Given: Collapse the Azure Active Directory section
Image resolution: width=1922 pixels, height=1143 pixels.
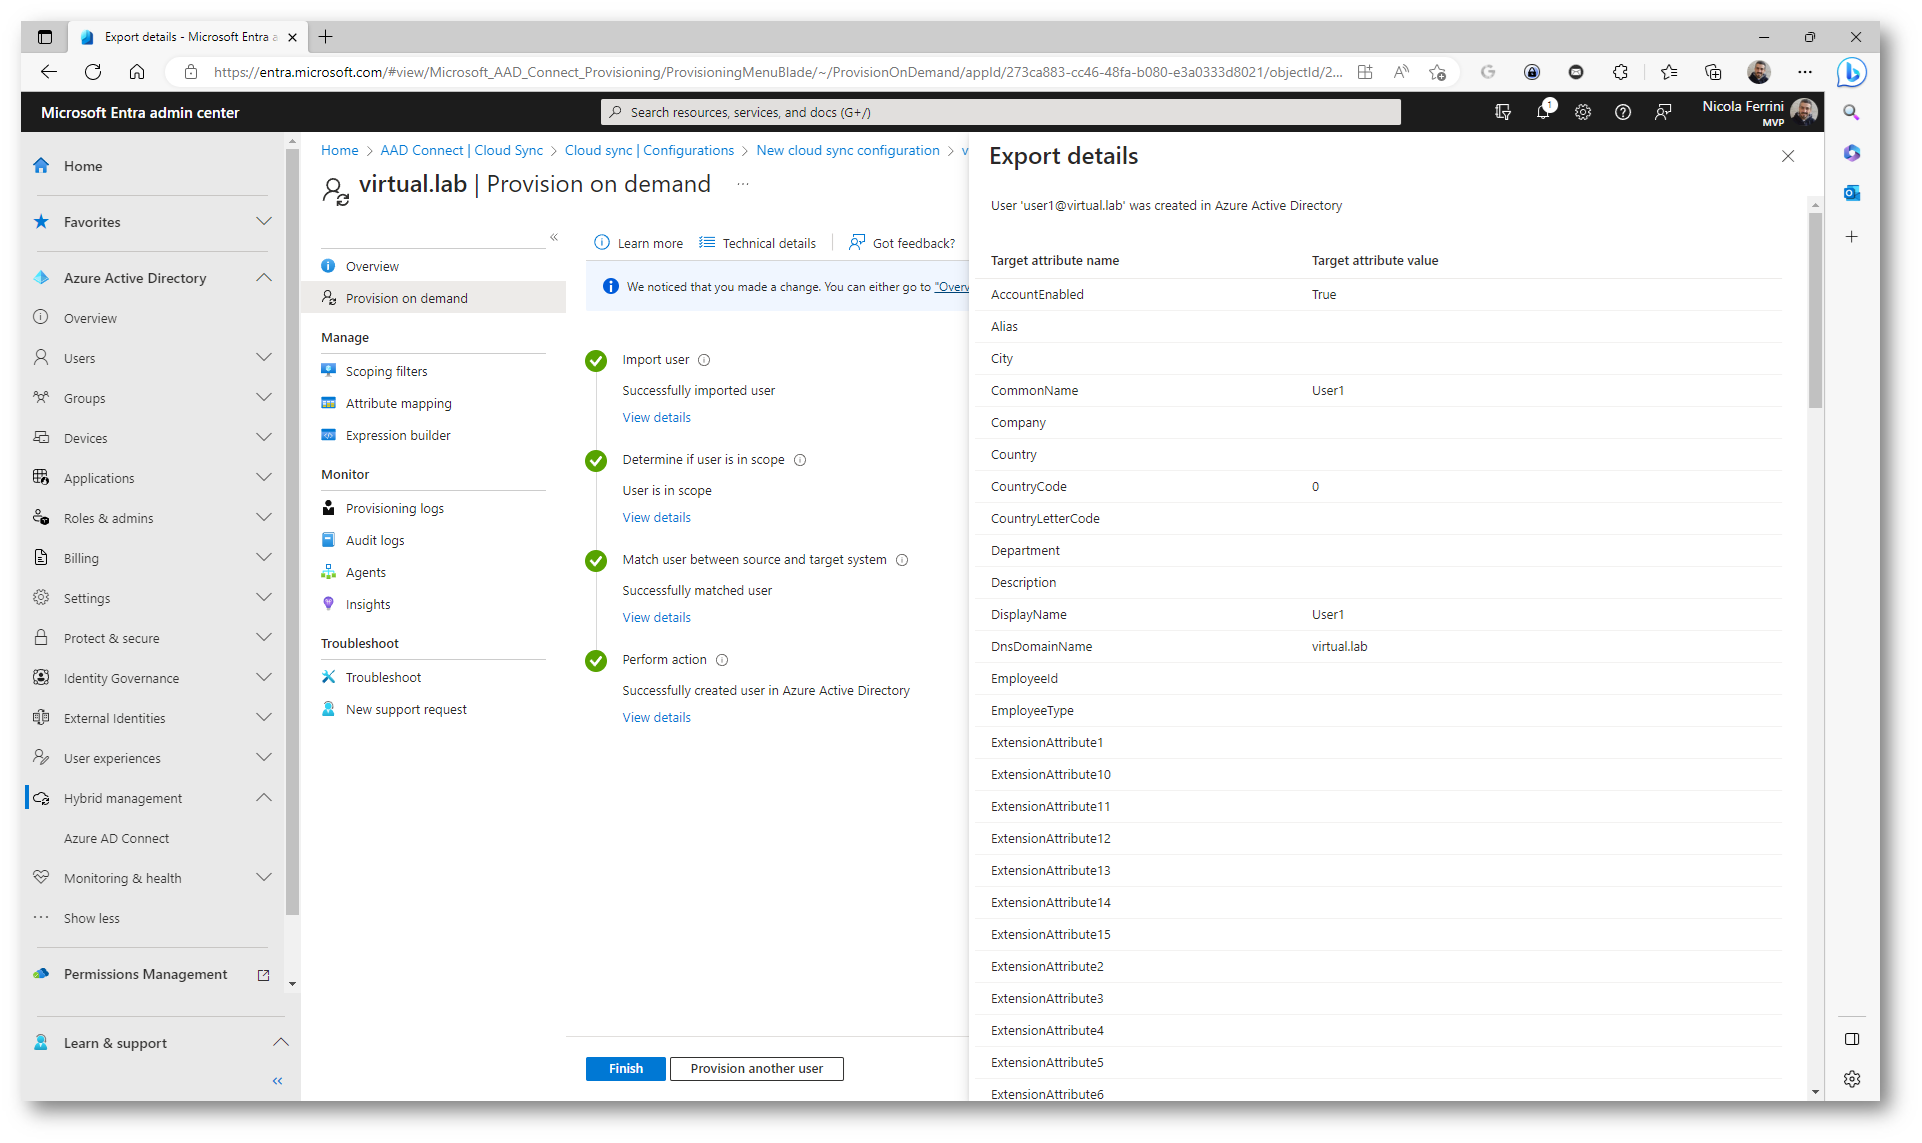Looking at the screenshot, I should (264, 278).
